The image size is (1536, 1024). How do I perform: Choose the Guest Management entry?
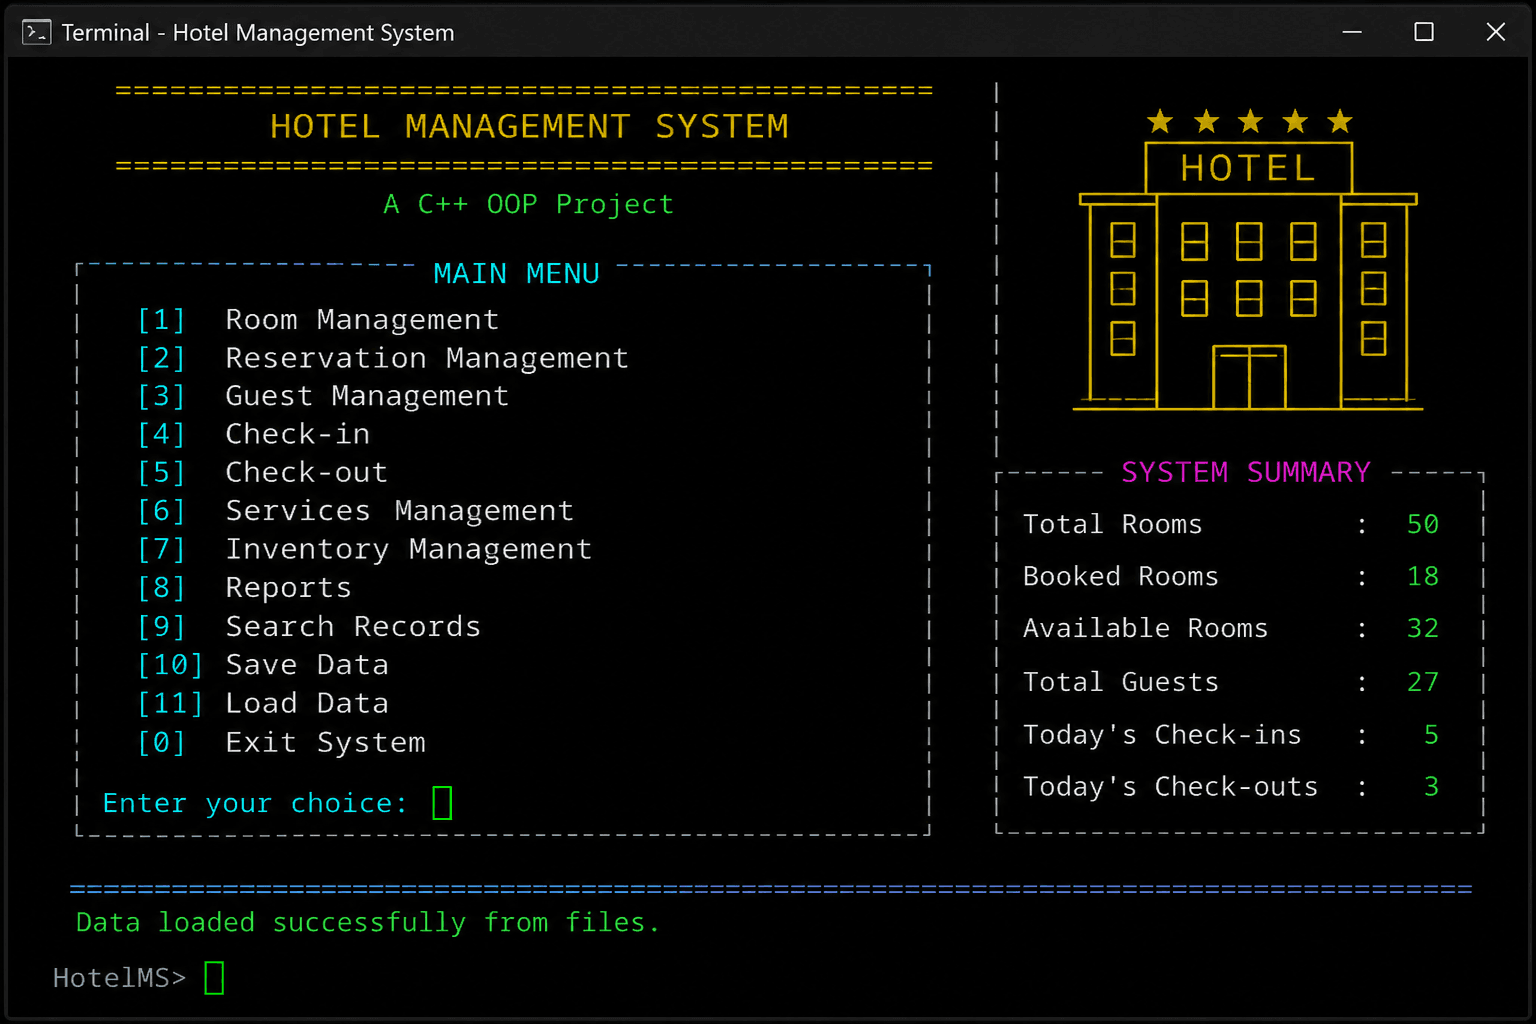click(x=323, y=396)
